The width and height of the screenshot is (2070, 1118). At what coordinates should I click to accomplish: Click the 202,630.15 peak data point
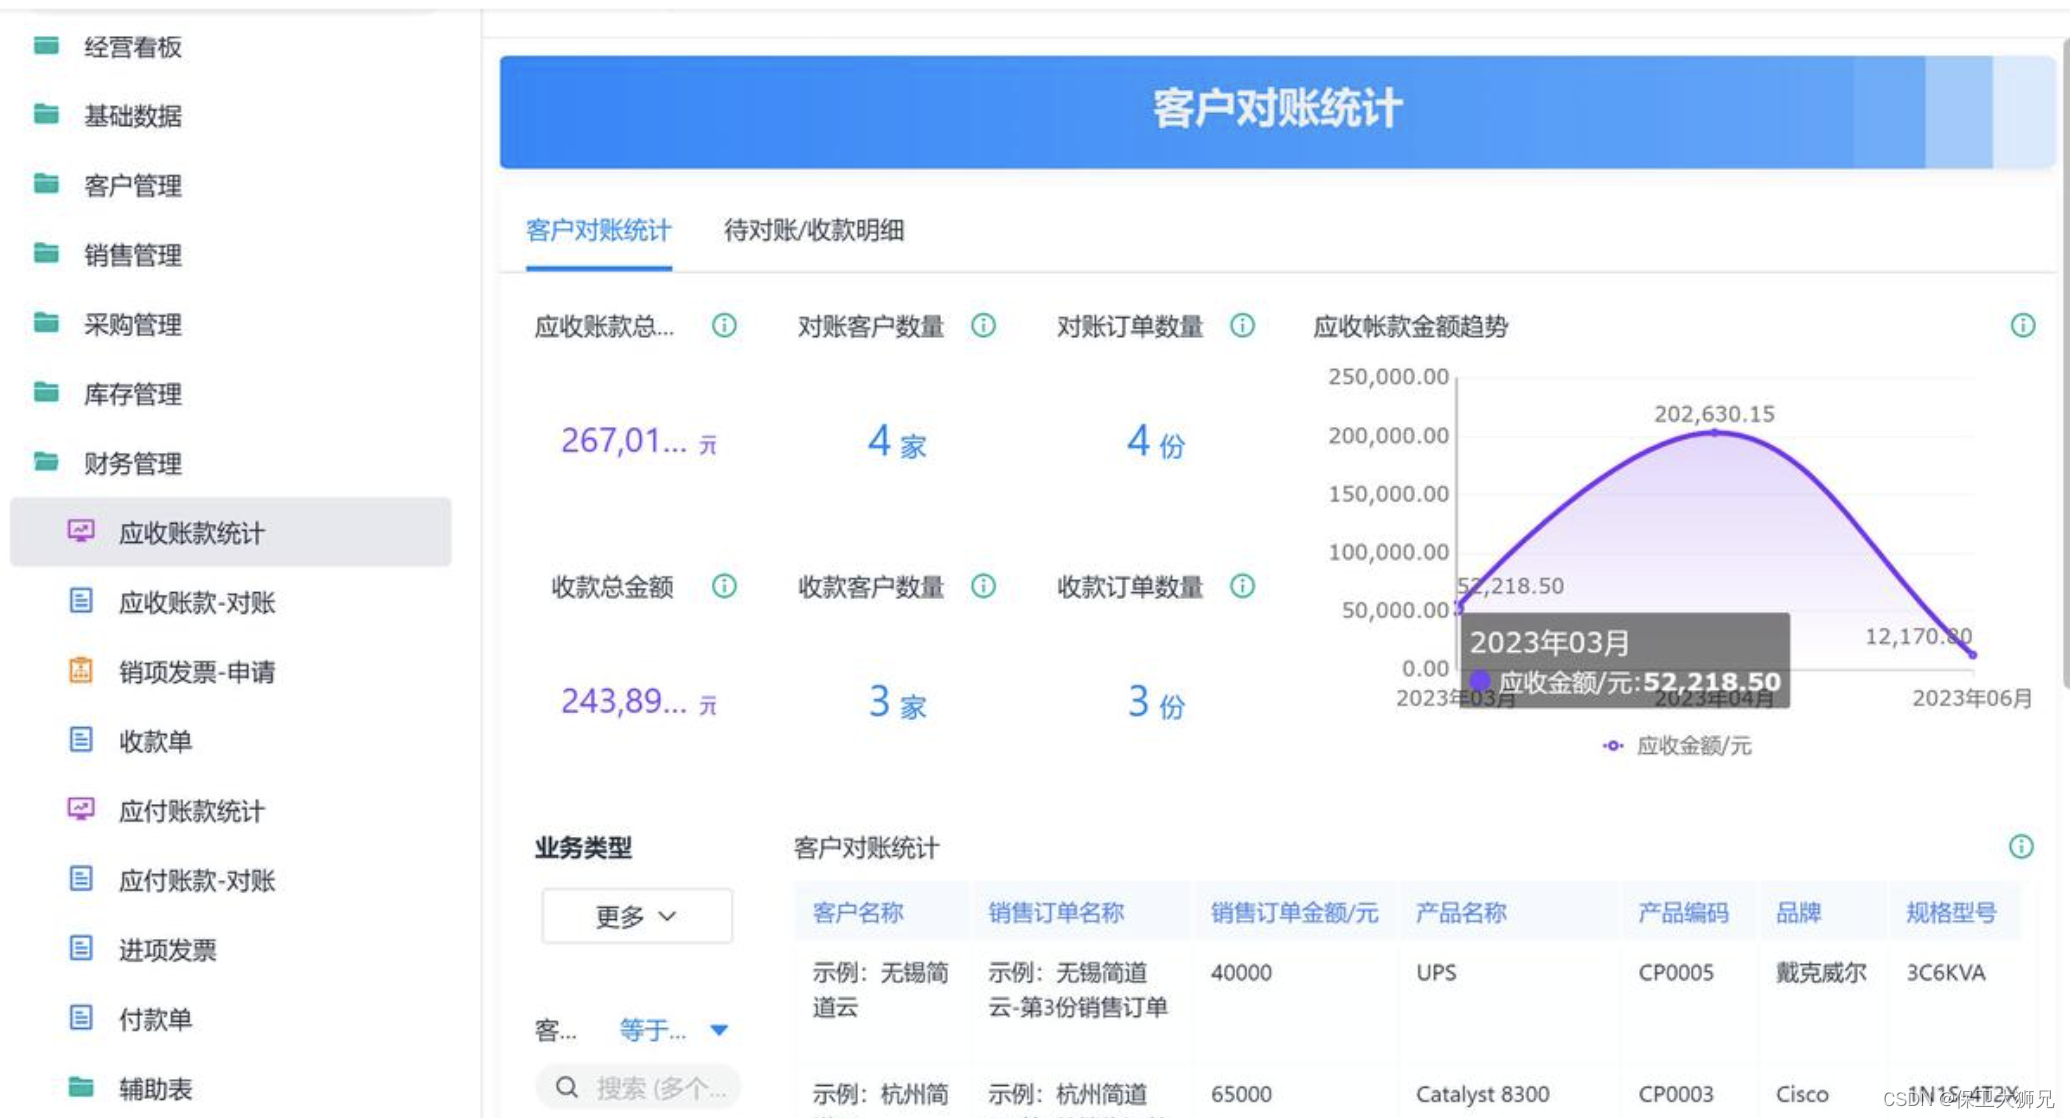pyautogui.click(x=1714, y=433)
